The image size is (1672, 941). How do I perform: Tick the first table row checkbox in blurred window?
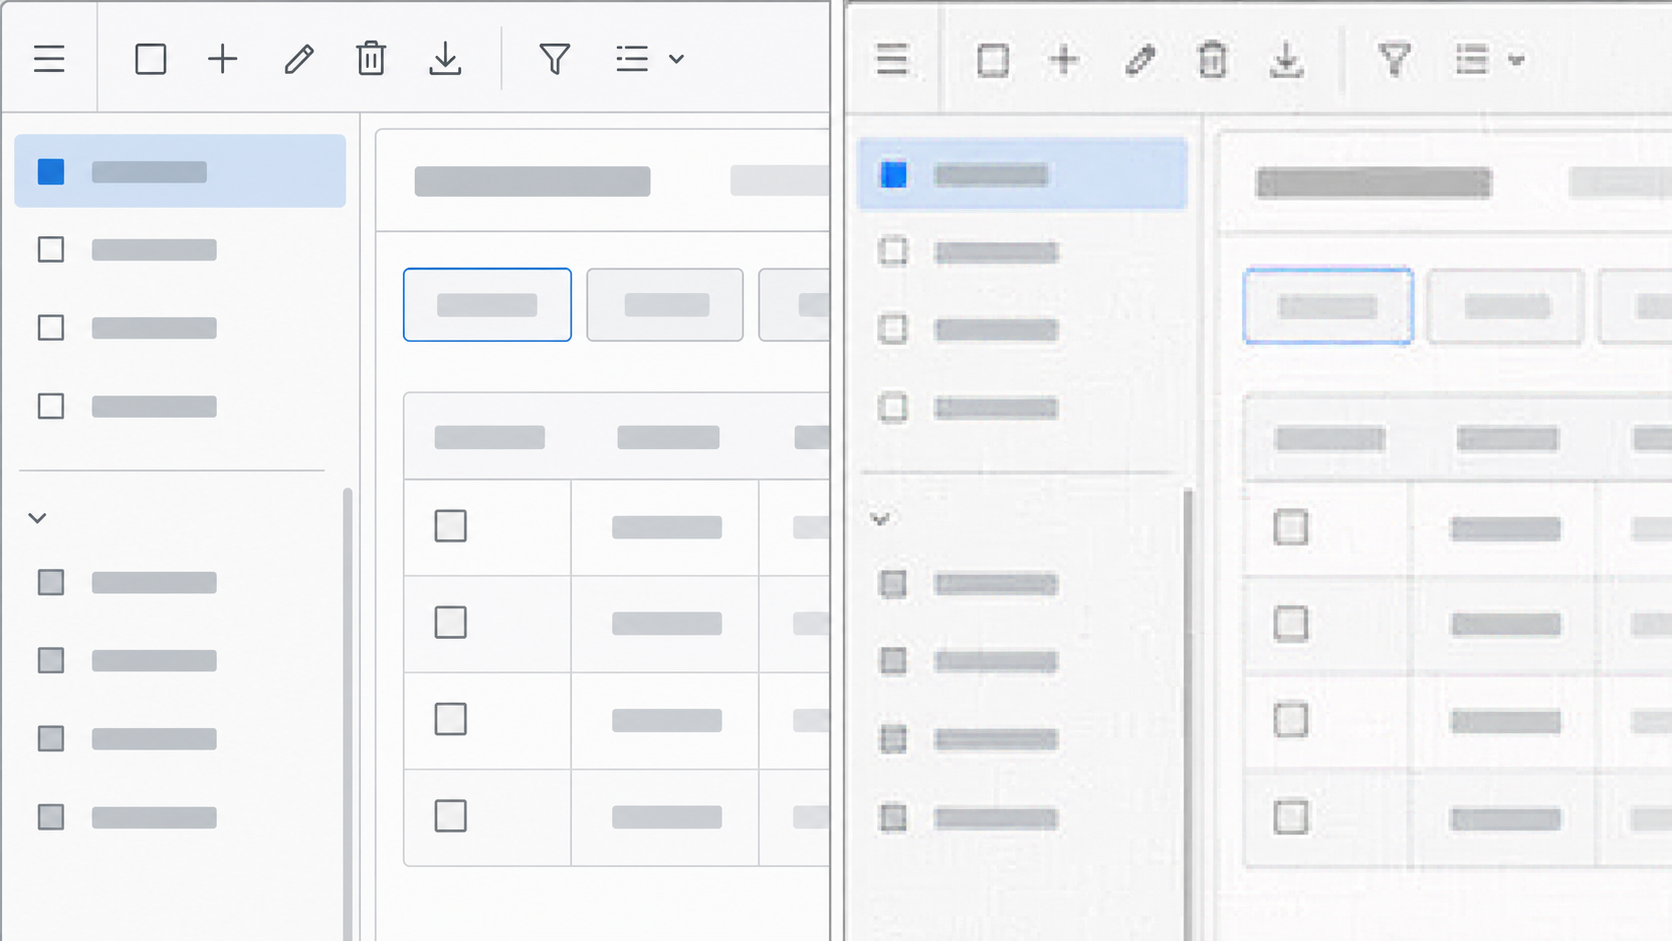(x=1291, y=527)
